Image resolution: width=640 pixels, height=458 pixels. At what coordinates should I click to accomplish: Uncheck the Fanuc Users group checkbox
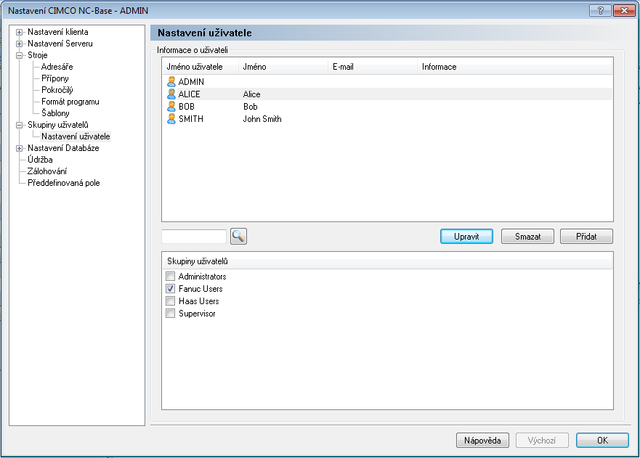(170, 289)
